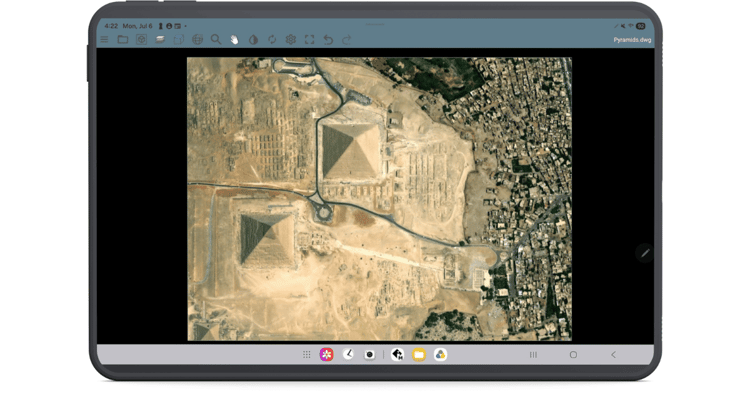Open the hamburger menu

(104, 40)
